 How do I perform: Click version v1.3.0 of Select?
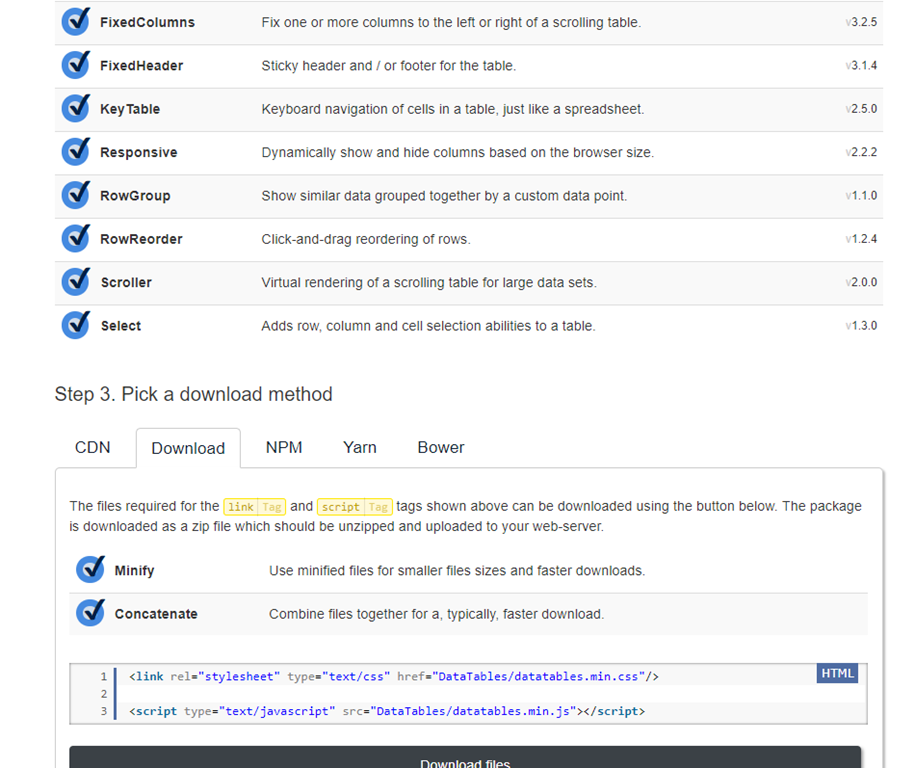(x=861, y=325)
